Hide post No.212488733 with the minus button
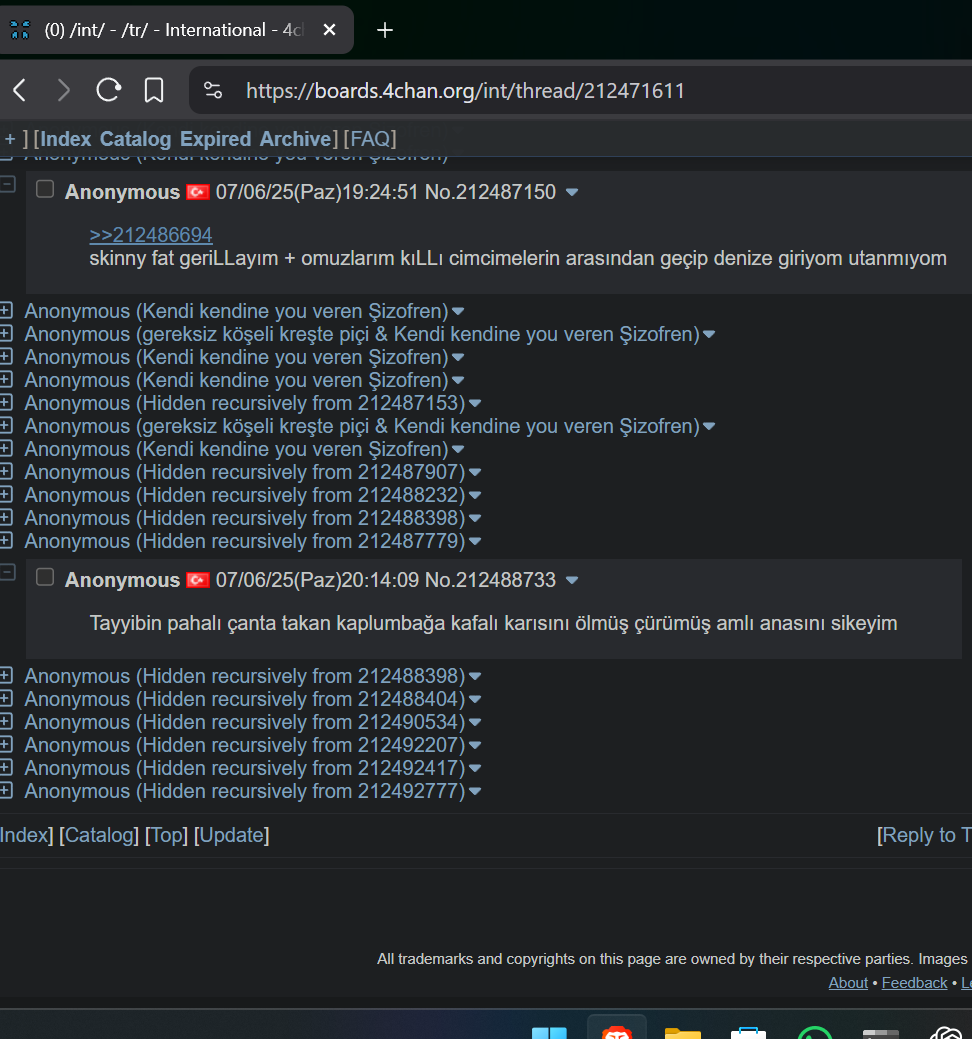The image size is (972, 1039). coord(7,573)
